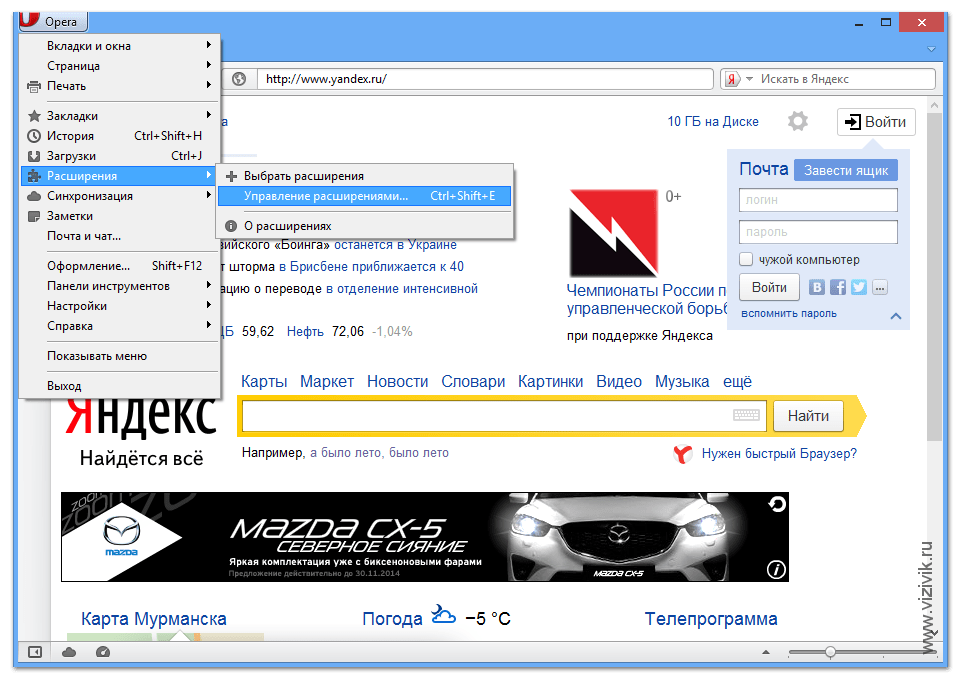
Task: Tick the чужой компьютер checkbox
Action: (746, 260)
